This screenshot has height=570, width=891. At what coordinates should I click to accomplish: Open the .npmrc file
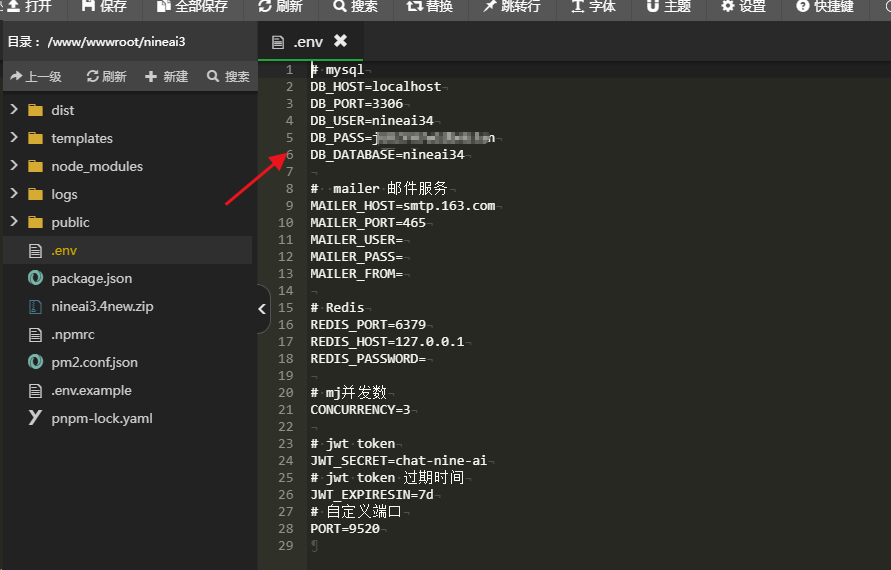point(73,334)
